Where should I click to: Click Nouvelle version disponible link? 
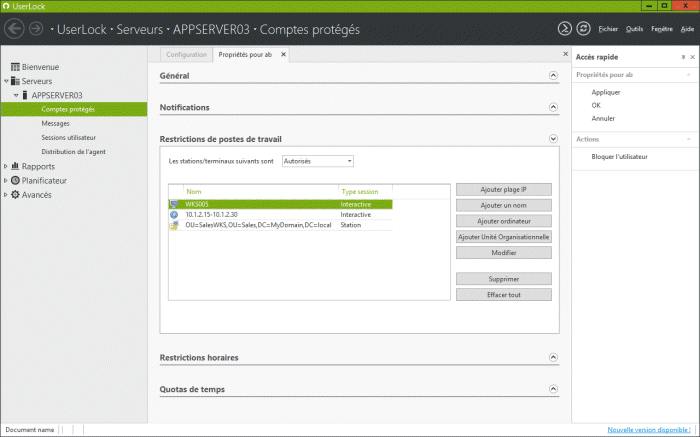649,429
